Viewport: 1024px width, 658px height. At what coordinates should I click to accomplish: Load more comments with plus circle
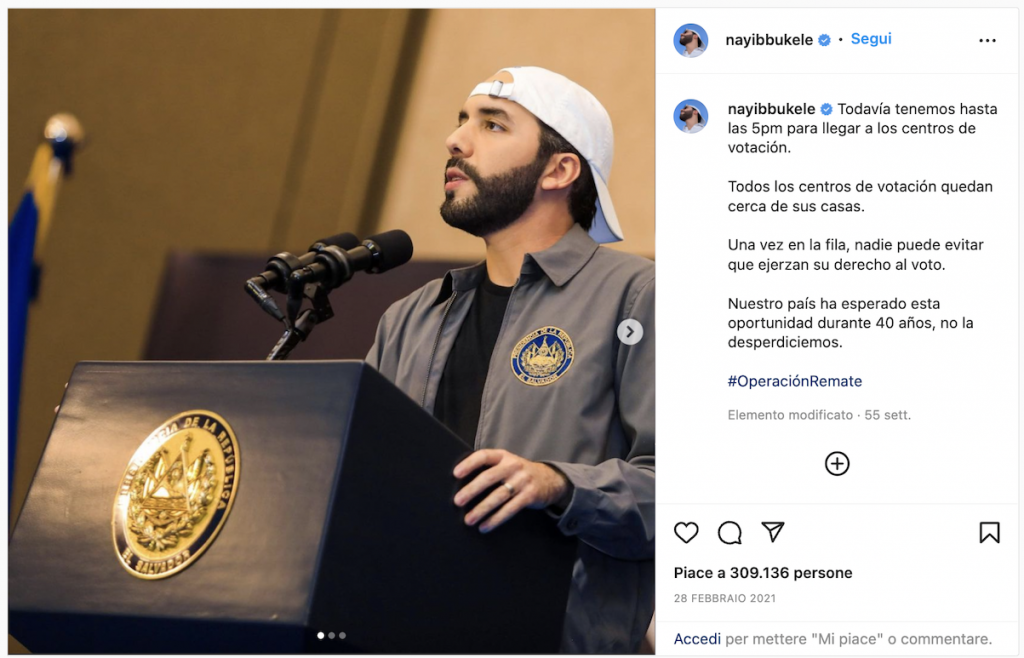click(x=837, y=463)
